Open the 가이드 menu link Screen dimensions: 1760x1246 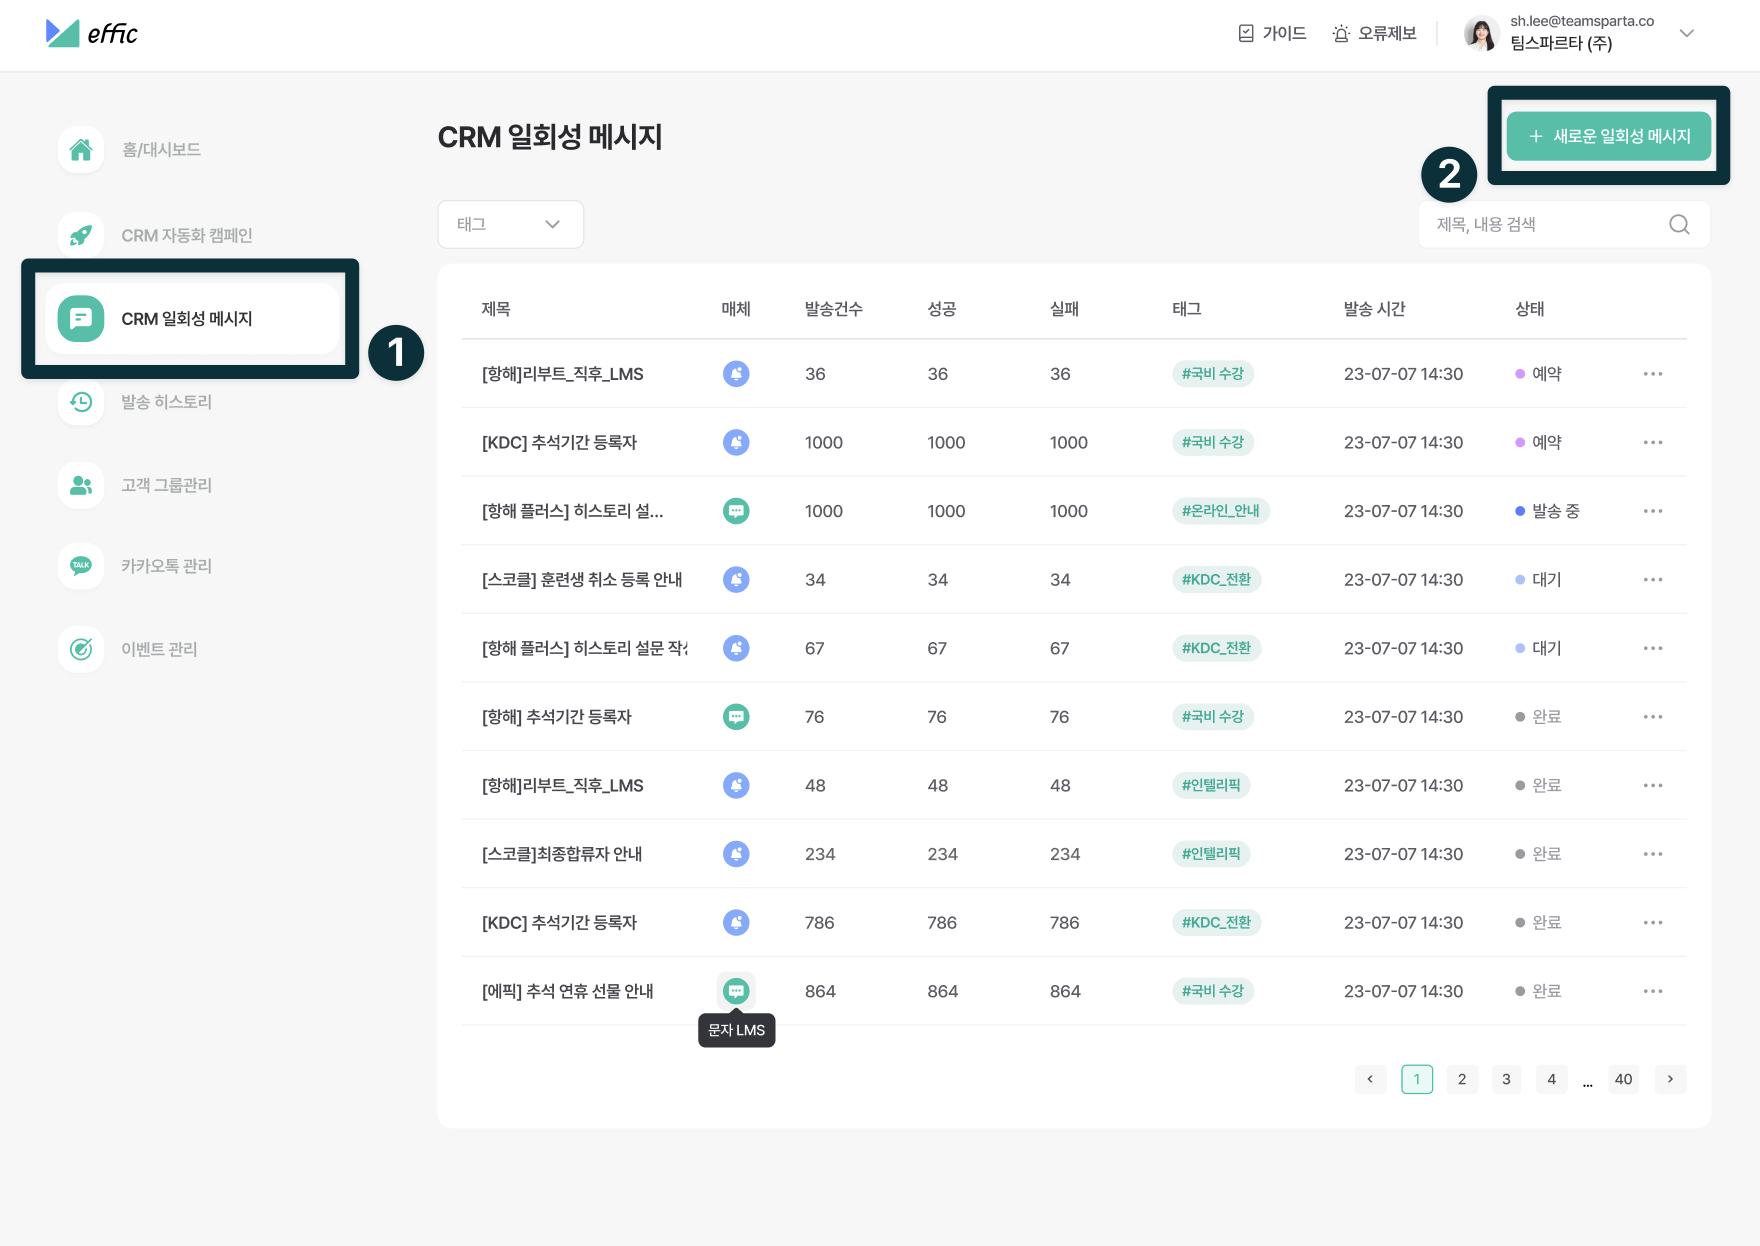[1272, 34]
